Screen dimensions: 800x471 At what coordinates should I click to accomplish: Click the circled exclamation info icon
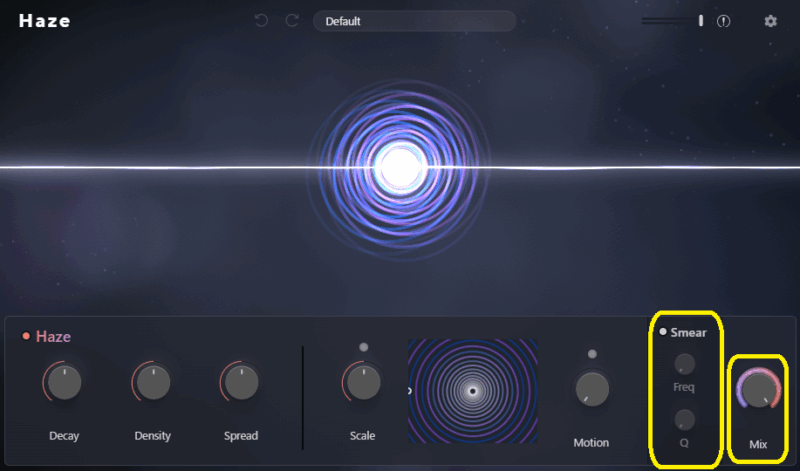pyautogui.click(x=724, y=21)
